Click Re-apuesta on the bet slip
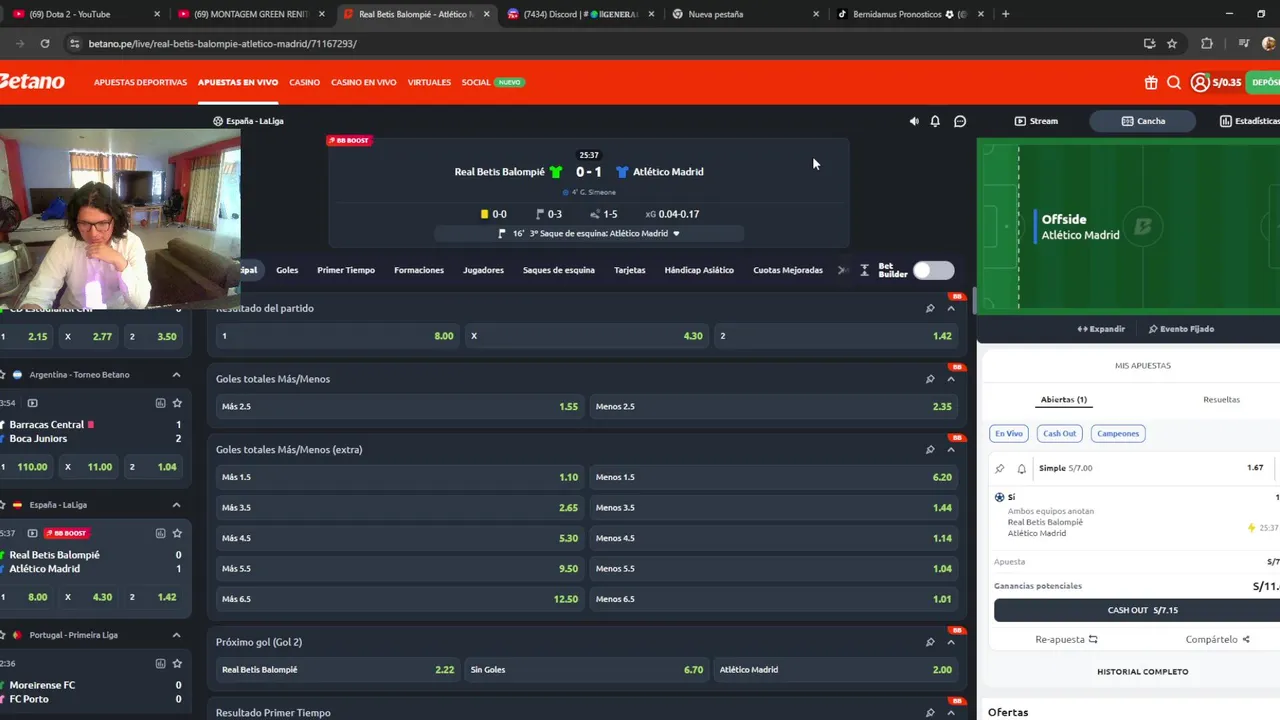The height and width of the screenshot is (720, 1280). pyautogui.click(x=1066, y=639)
